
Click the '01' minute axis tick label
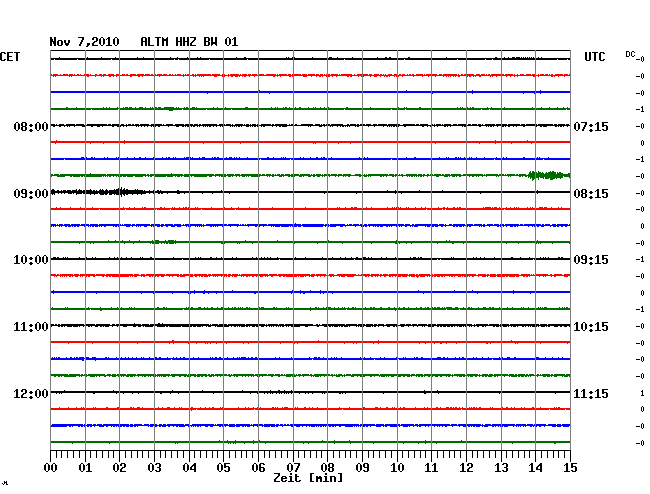[85, 468]
